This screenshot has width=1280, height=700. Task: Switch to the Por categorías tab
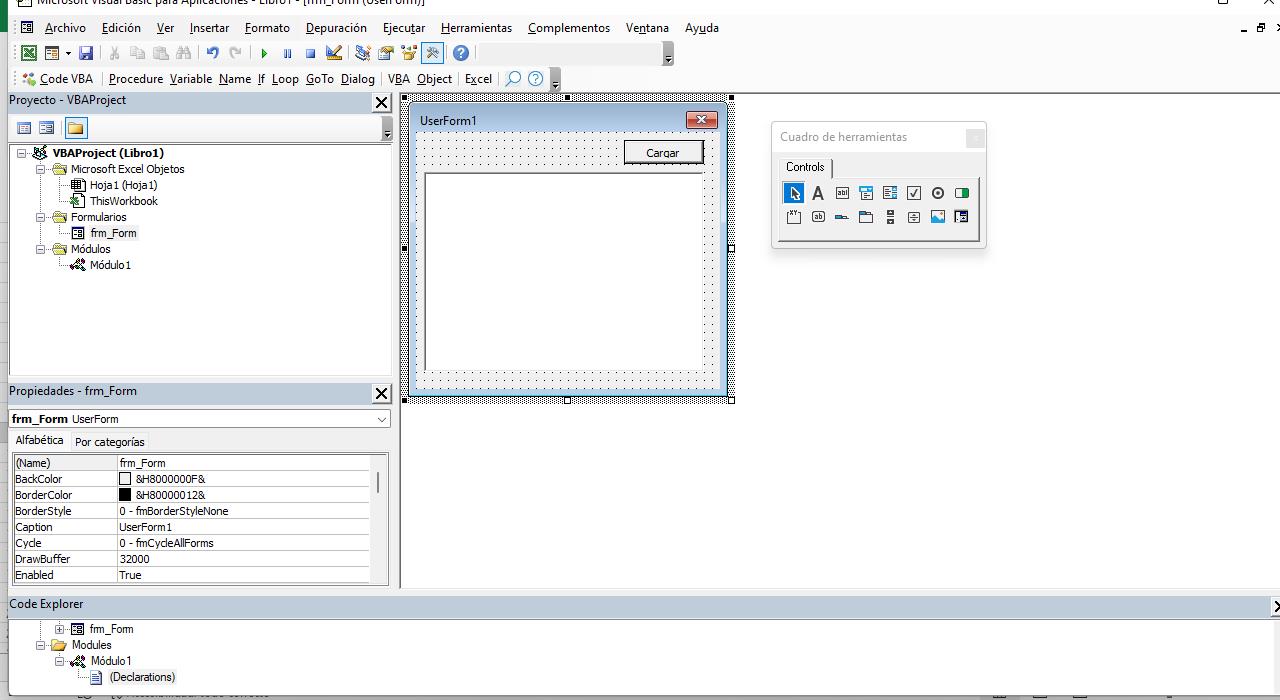pyautogui.click(x=110, y=442)
